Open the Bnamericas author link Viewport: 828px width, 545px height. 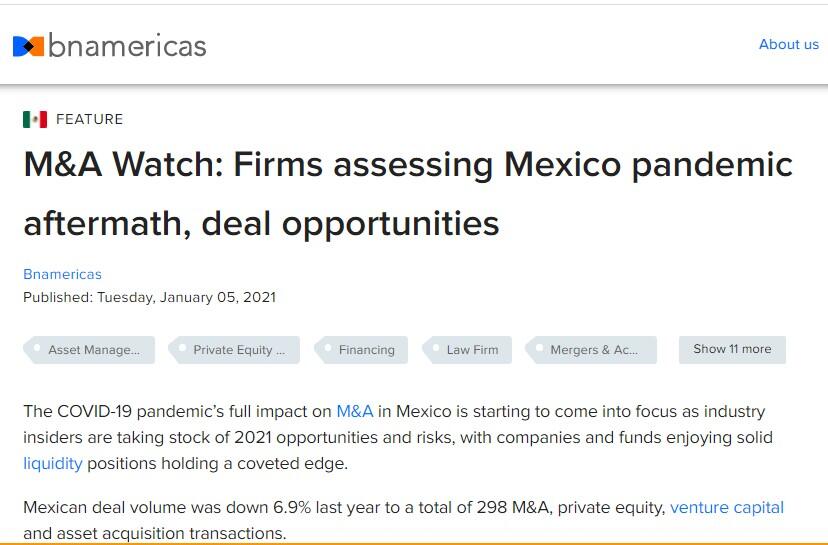pyautogui.click(x=62, y=274)
